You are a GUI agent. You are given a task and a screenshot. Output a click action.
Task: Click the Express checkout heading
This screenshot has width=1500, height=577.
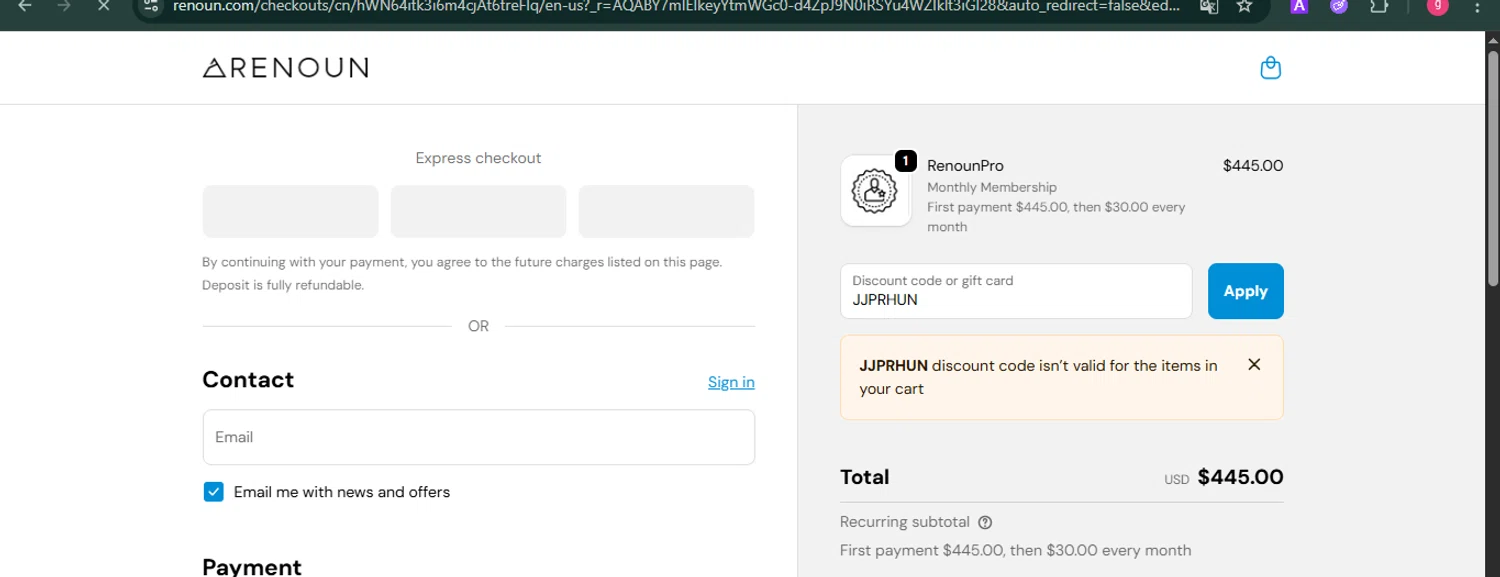(x=478, y=158)
